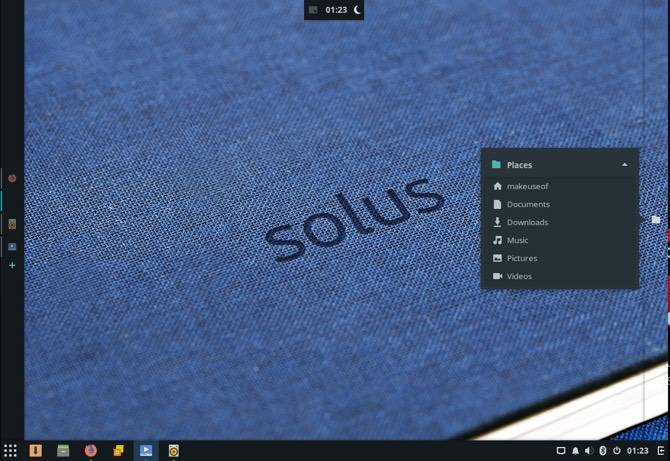Open the power menu icon in the tray

pyautogui.click(x=617, y=450)
